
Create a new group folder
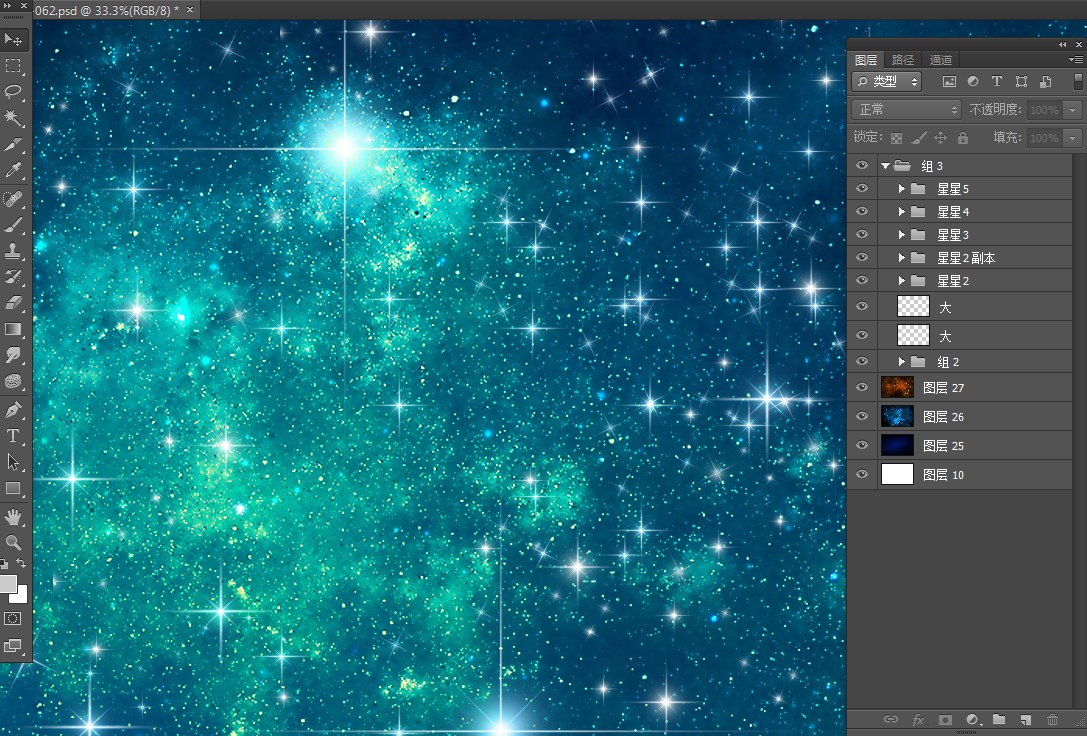999,719
